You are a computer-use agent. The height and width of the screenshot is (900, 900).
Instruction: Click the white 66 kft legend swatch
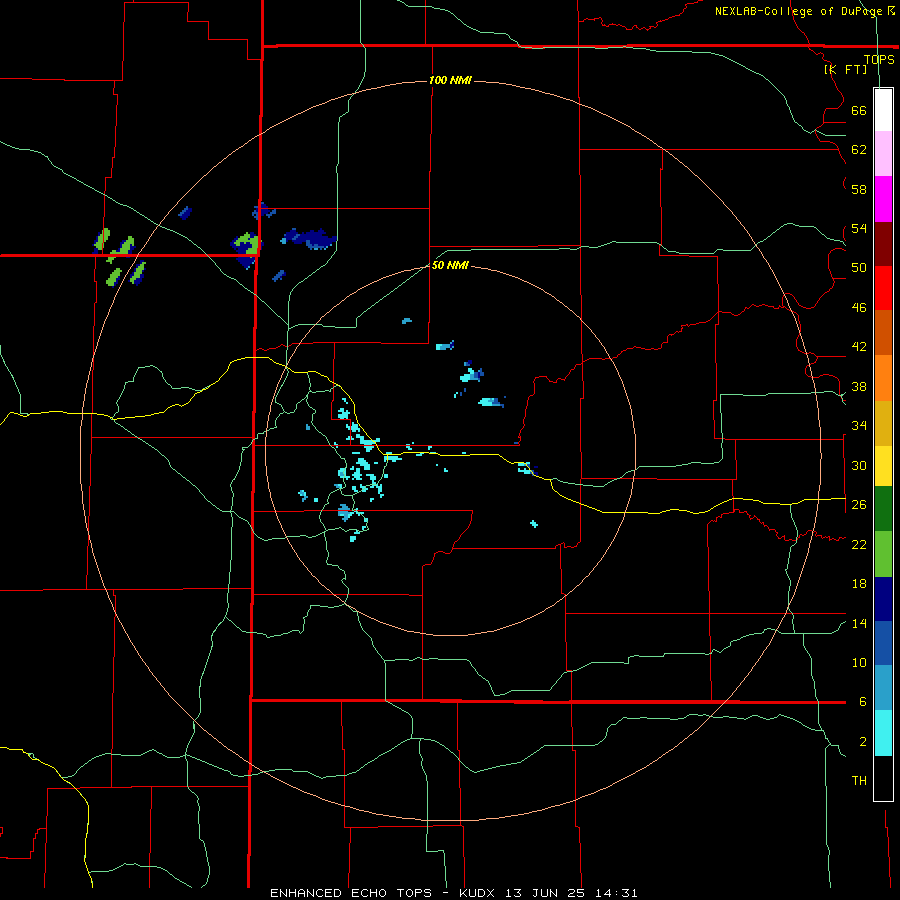(883, 110)
